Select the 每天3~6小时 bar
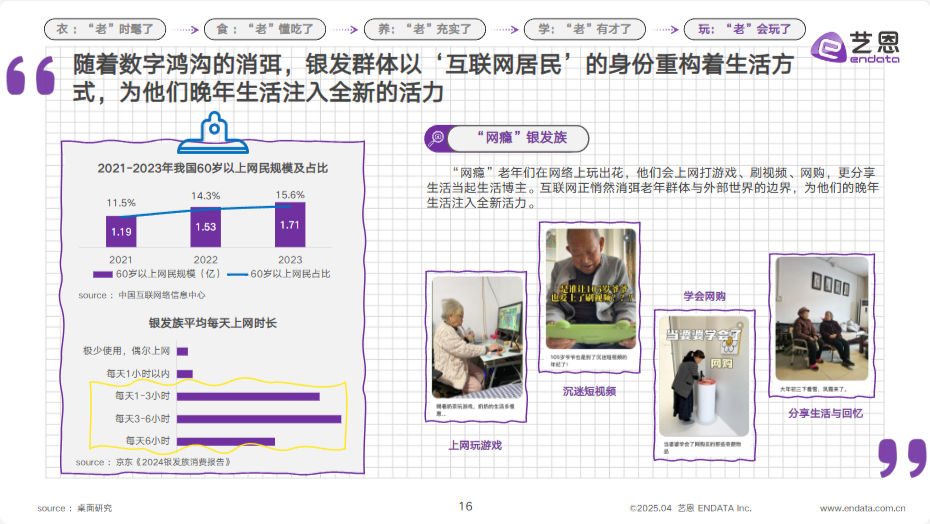This screenshot has height=524, width=930. pyautogui.click(x=259, y=418)
